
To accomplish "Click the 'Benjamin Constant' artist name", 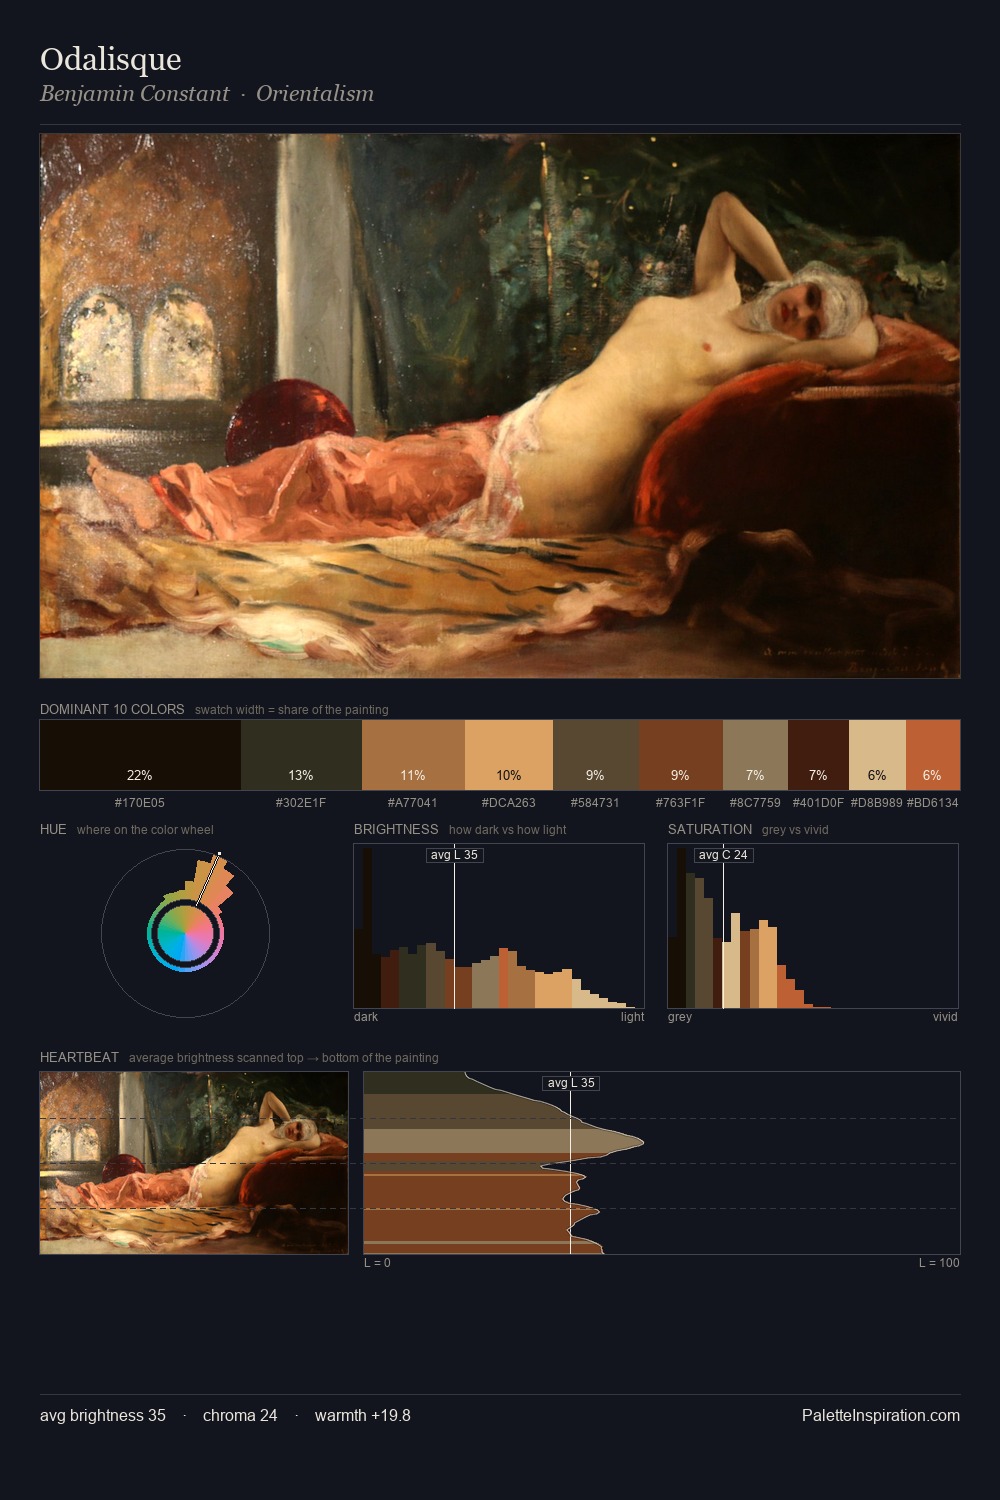I will click(x=135, y=93).
